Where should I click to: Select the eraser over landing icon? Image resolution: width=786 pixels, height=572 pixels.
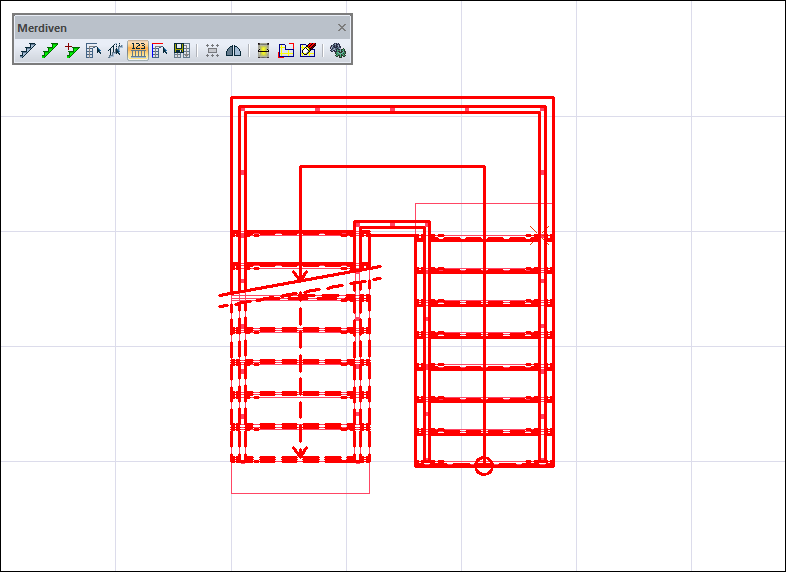[308, 51]
